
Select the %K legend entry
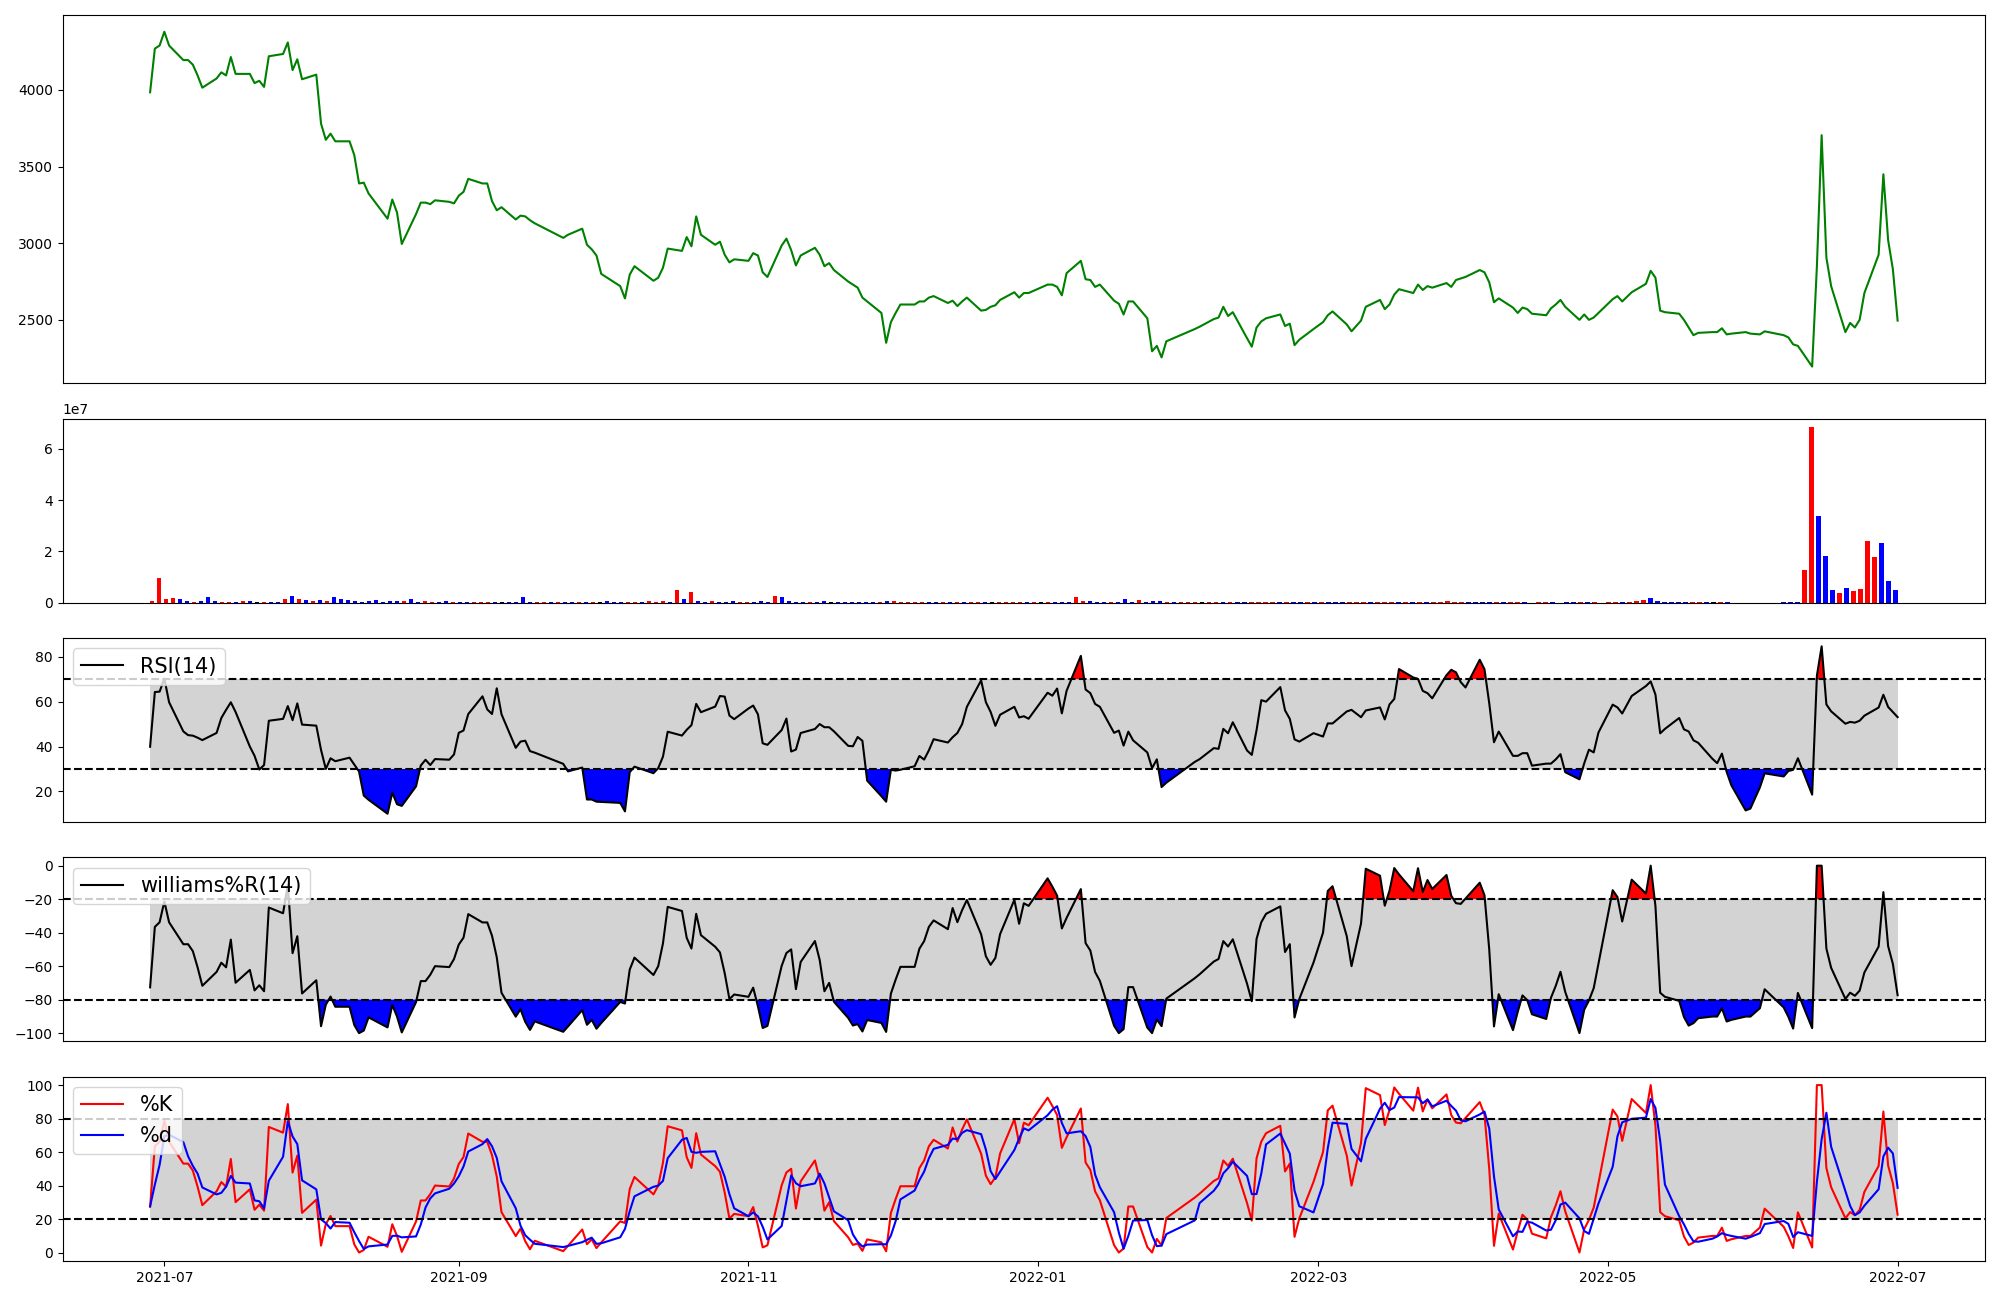[x=156, y=1104]
